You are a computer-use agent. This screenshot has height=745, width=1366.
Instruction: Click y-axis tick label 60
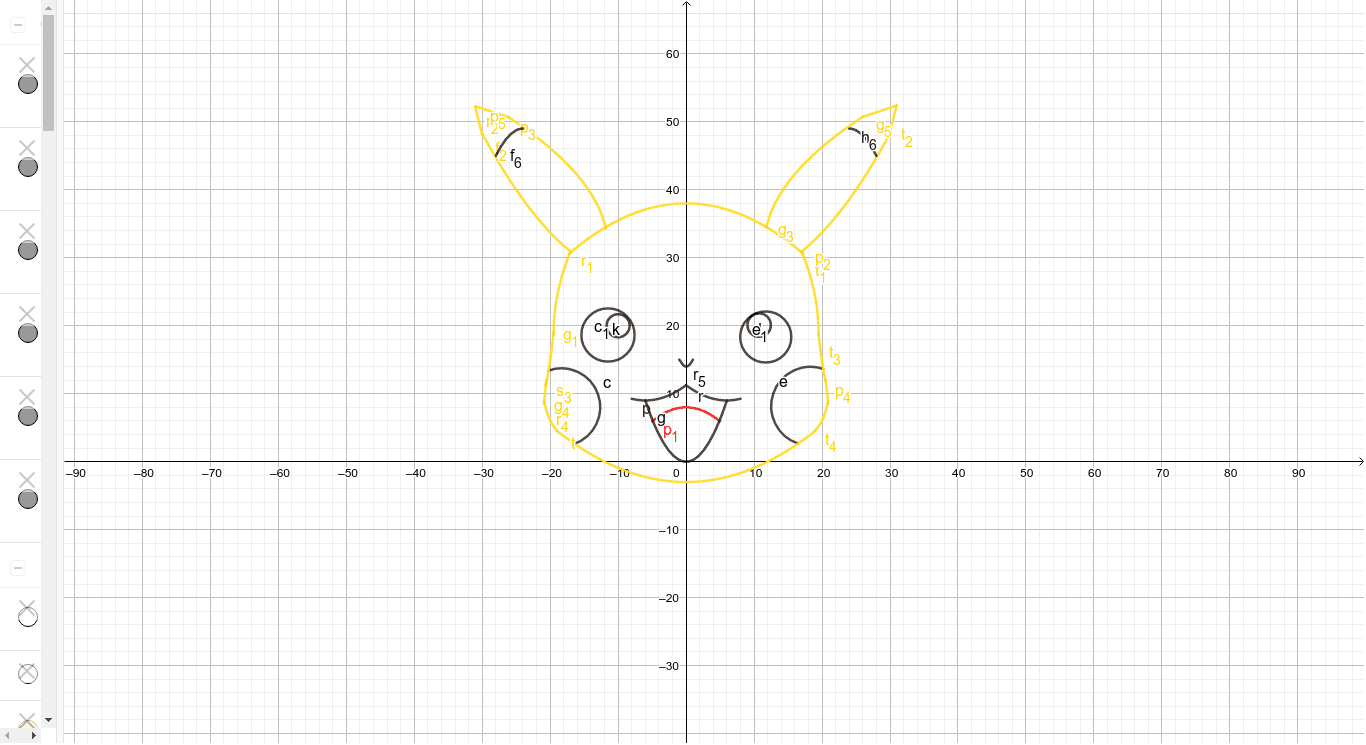point(673,54)
